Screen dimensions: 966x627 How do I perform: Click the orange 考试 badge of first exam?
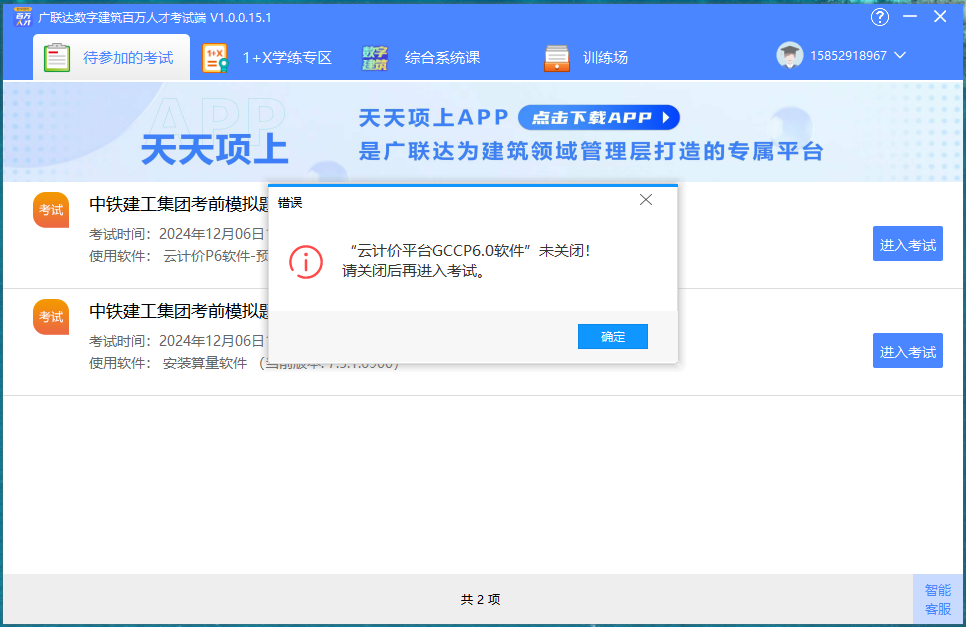point(51,210)
